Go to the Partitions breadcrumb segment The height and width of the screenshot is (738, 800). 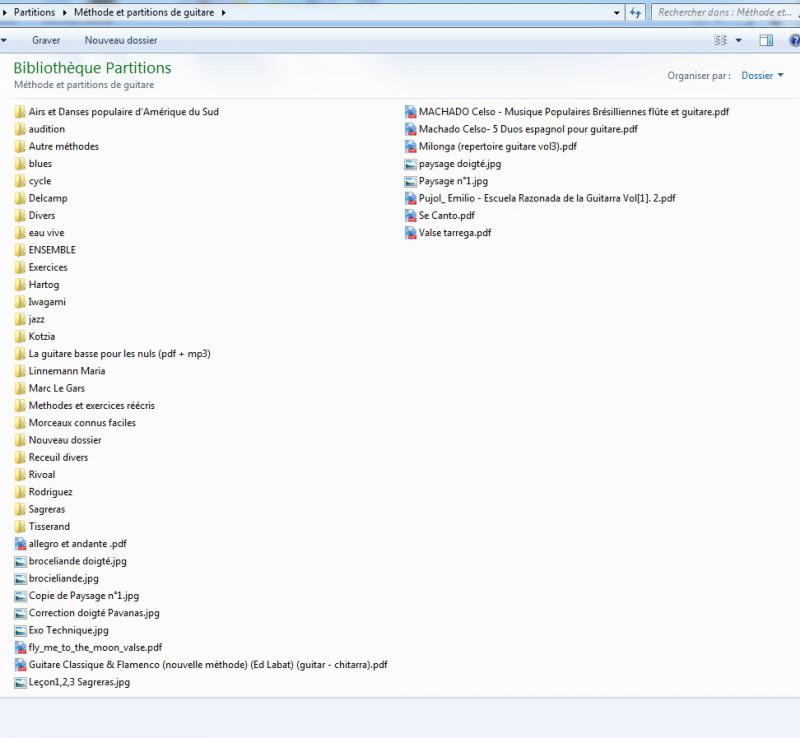[x=35, y=13]
